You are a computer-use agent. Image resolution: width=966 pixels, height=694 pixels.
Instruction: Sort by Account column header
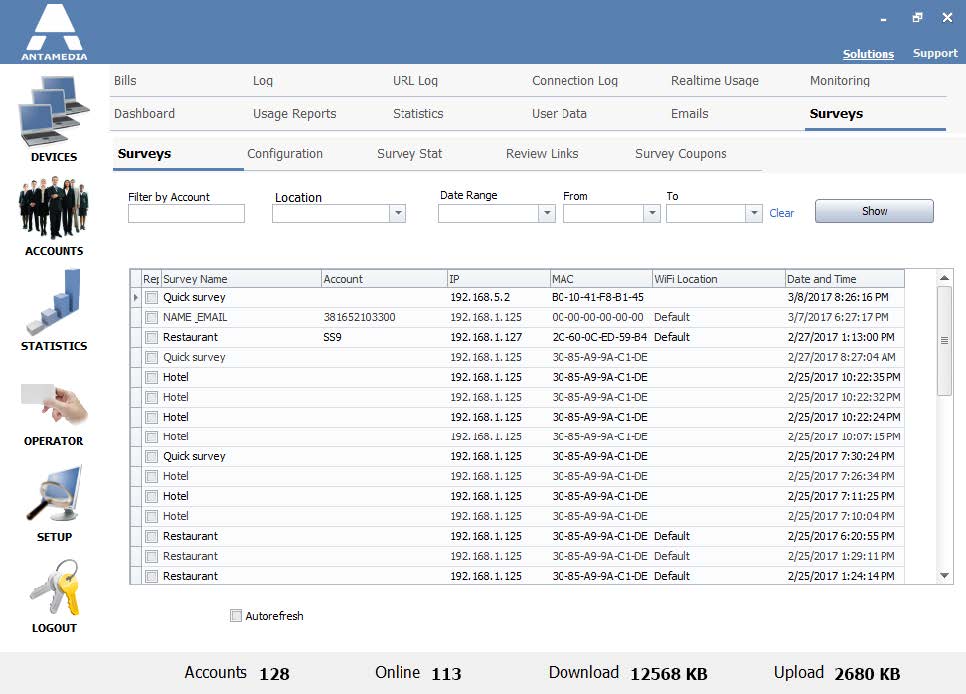pyautogui.click(x=384, y=279)
